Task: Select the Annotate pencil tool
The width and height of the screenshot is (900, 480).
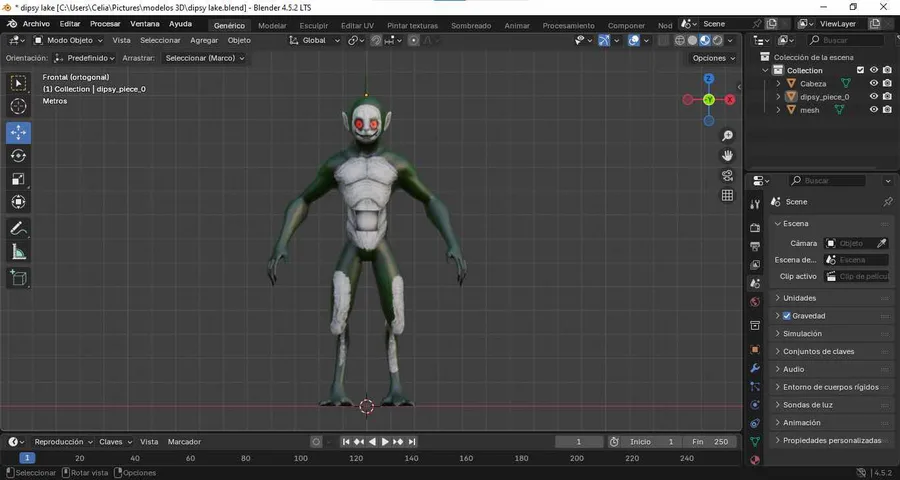Action: (18, 229)
